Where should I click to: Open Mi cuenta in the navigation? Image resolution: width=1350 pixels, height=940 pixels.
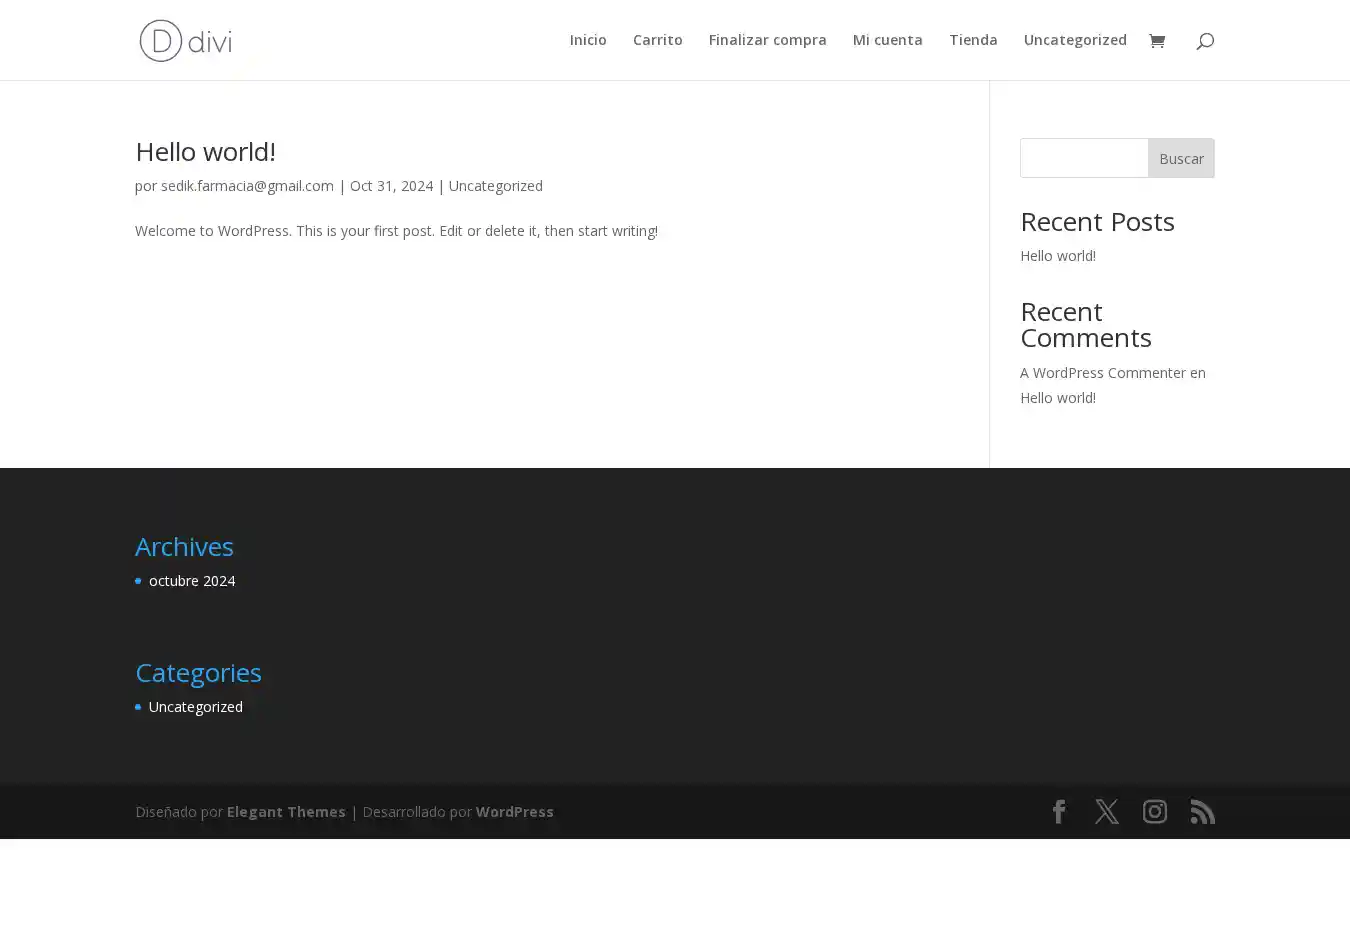(887, 40)
